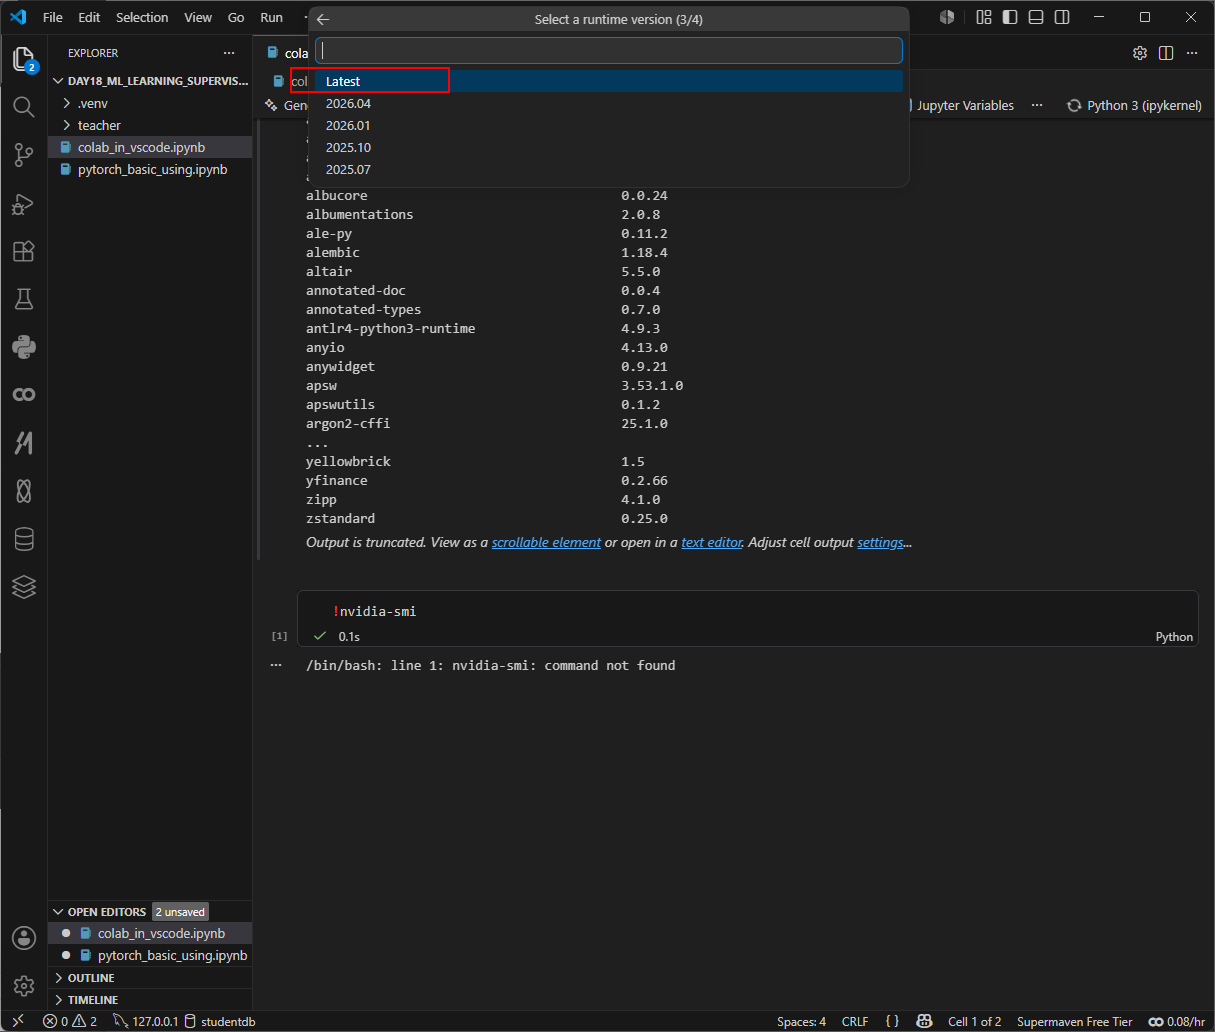Focus the runtime version search field

coord(609,50)
